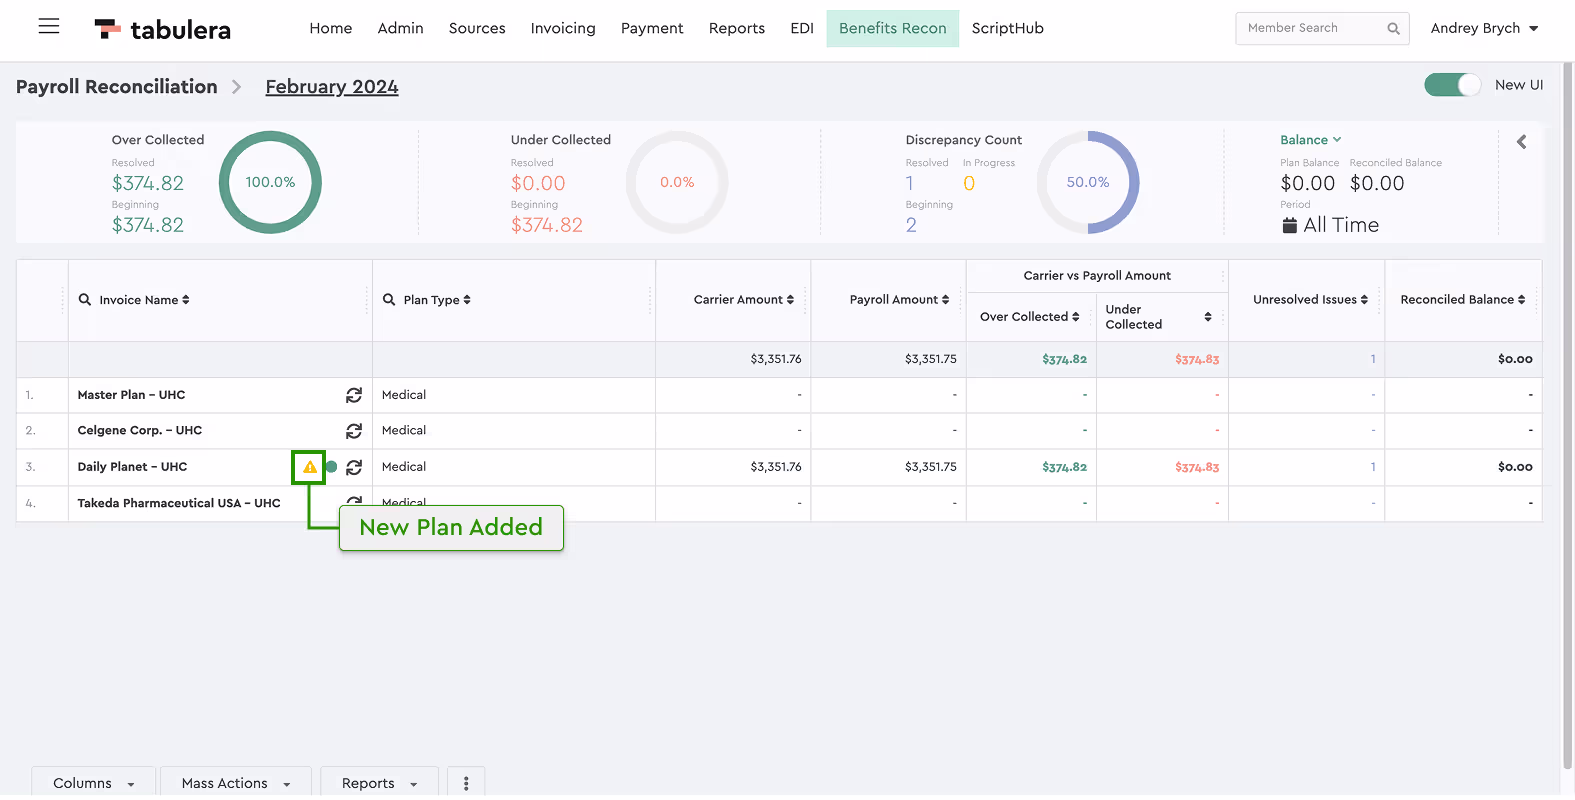The width and height of the screenshot is (1575, 800).
Task: Open Master Plan – UHC invoice
Action: [131, 395]
